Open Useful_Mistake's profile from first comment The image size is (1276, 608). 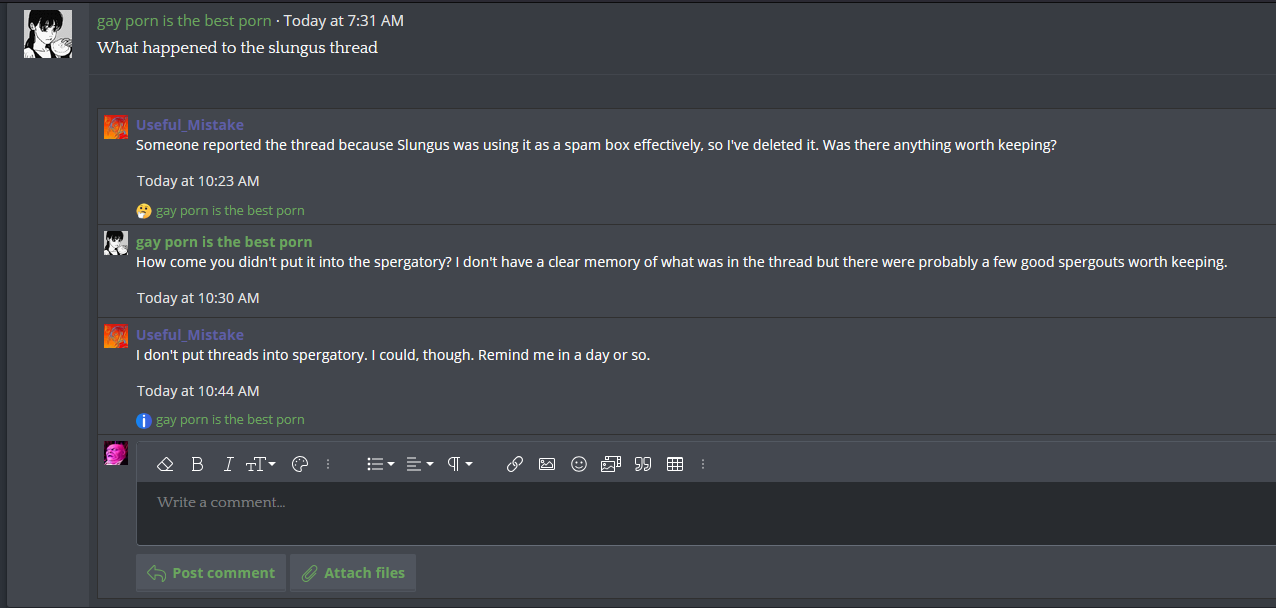tap(190, 125)
